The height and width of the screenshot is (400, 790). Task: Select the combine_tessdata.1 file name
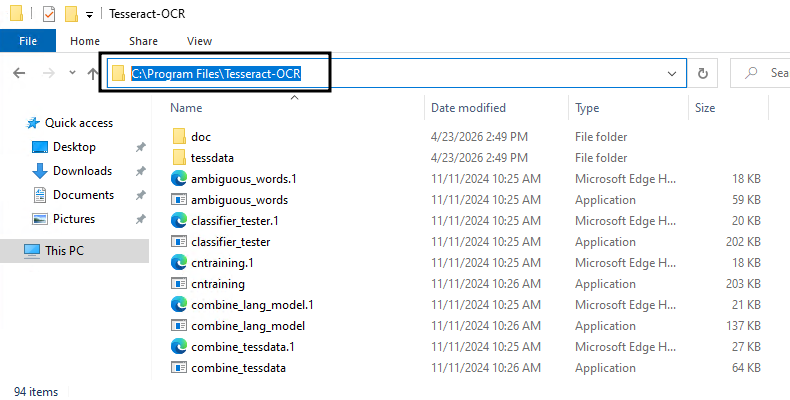pyautogui.click(x=243, y=347)
